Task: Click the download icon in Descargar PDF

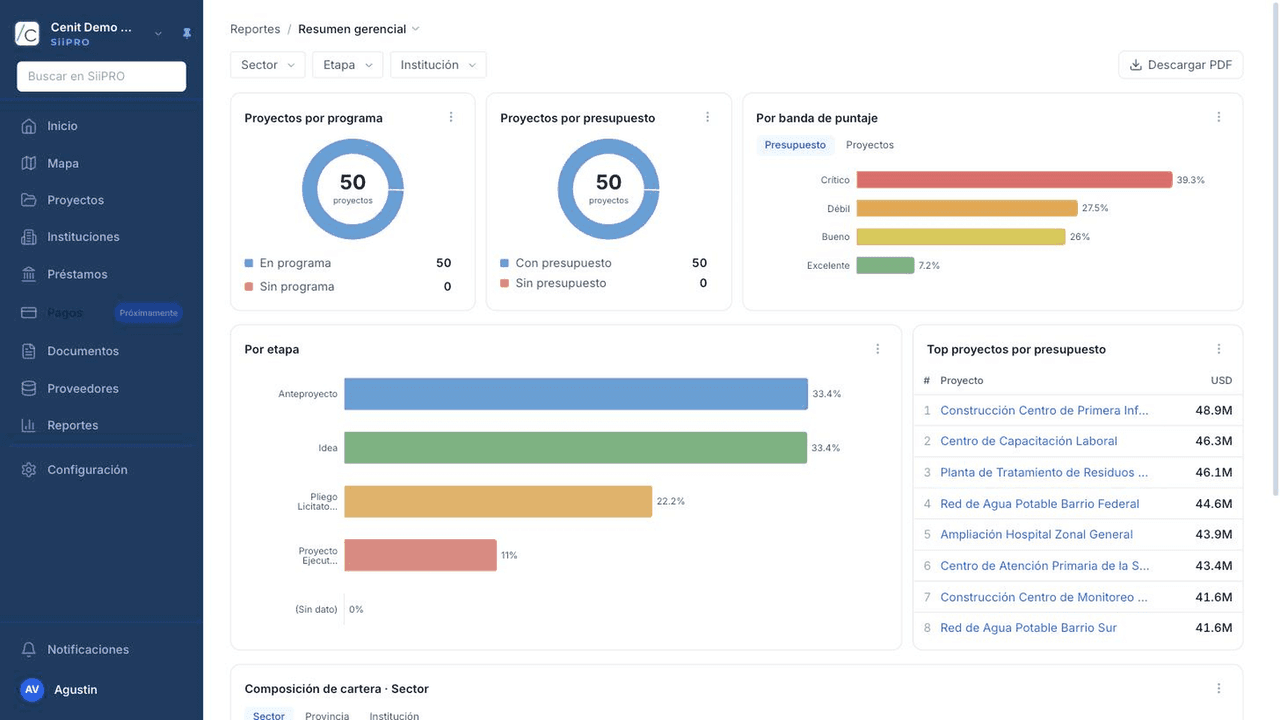Action: click(1136, 65)
